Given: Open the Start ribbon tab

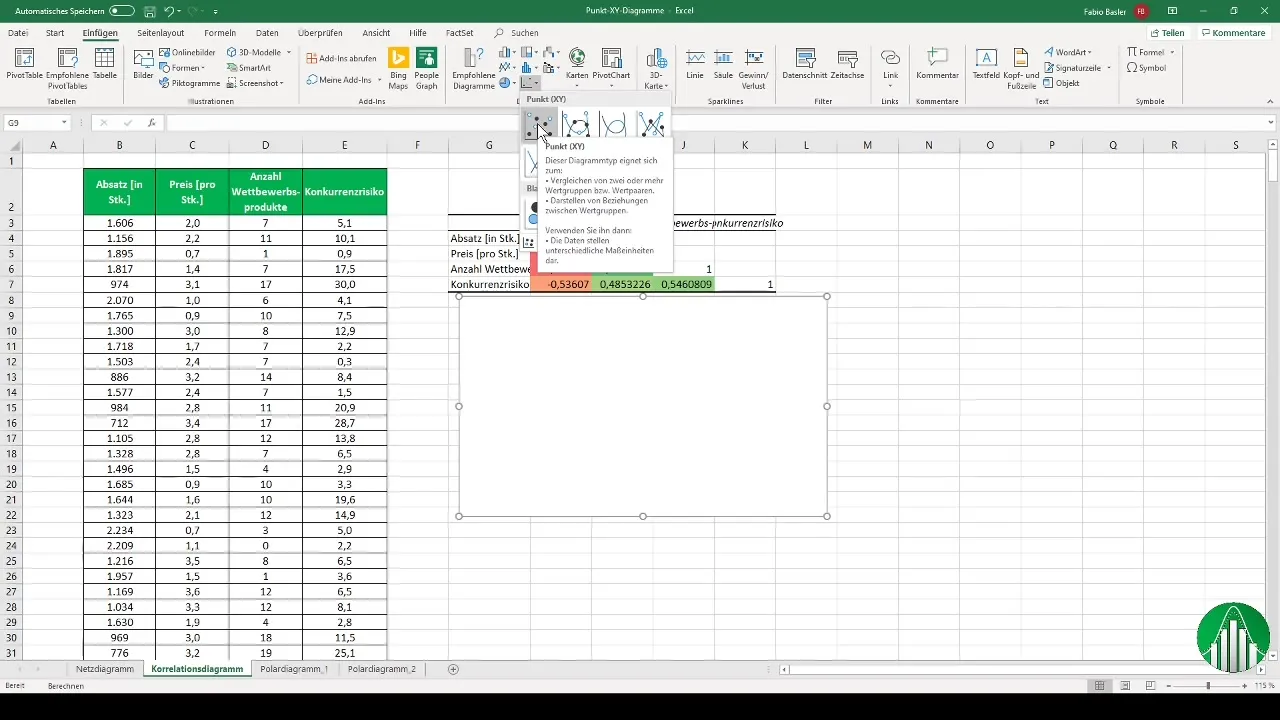Looking at the screenshot, I should tap(55, 33).
